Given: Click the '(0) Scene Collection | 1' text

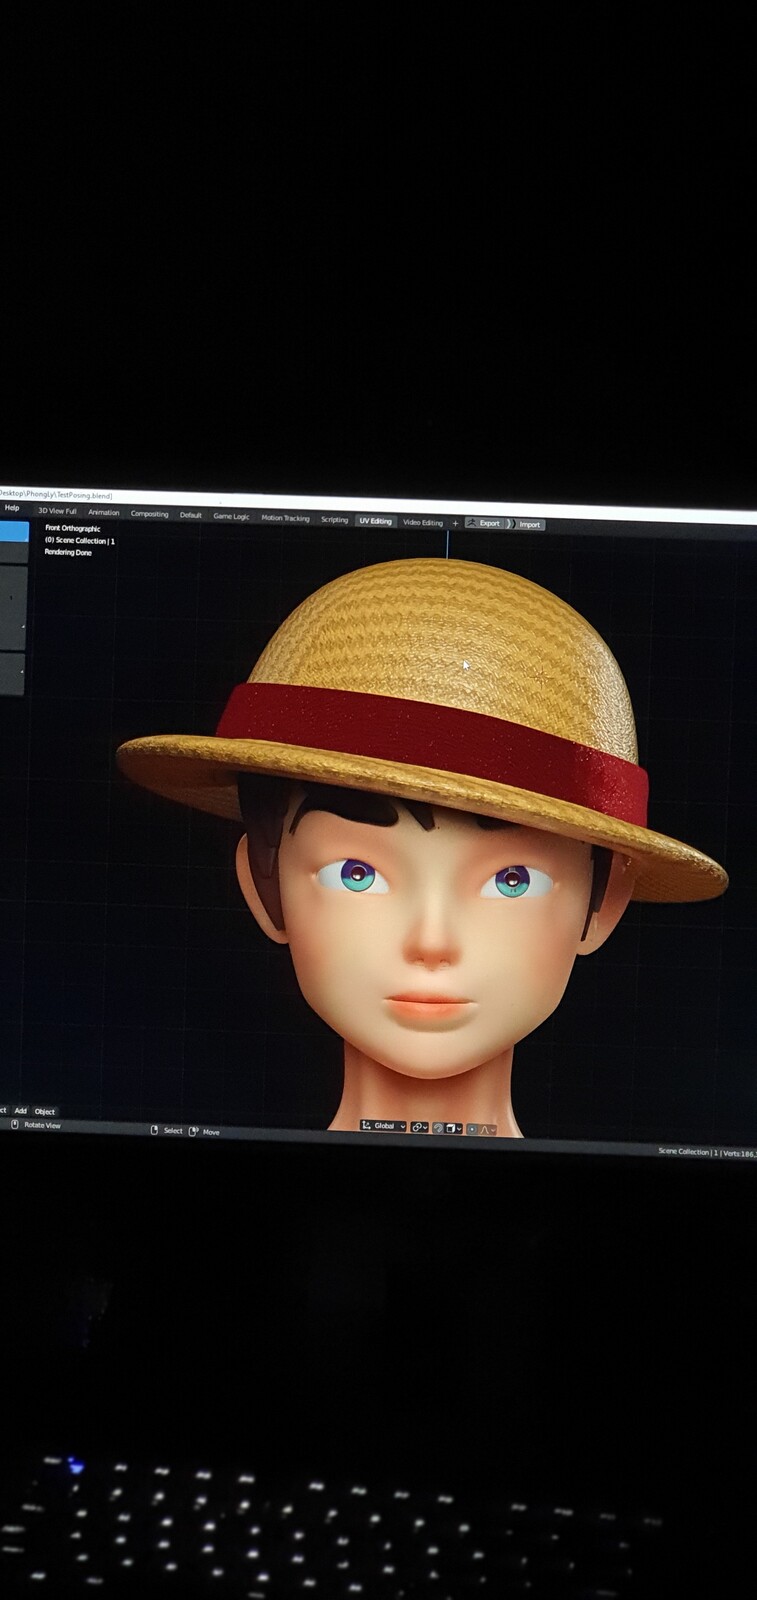Looking at the screenshot, I should (x=79, y=540).
